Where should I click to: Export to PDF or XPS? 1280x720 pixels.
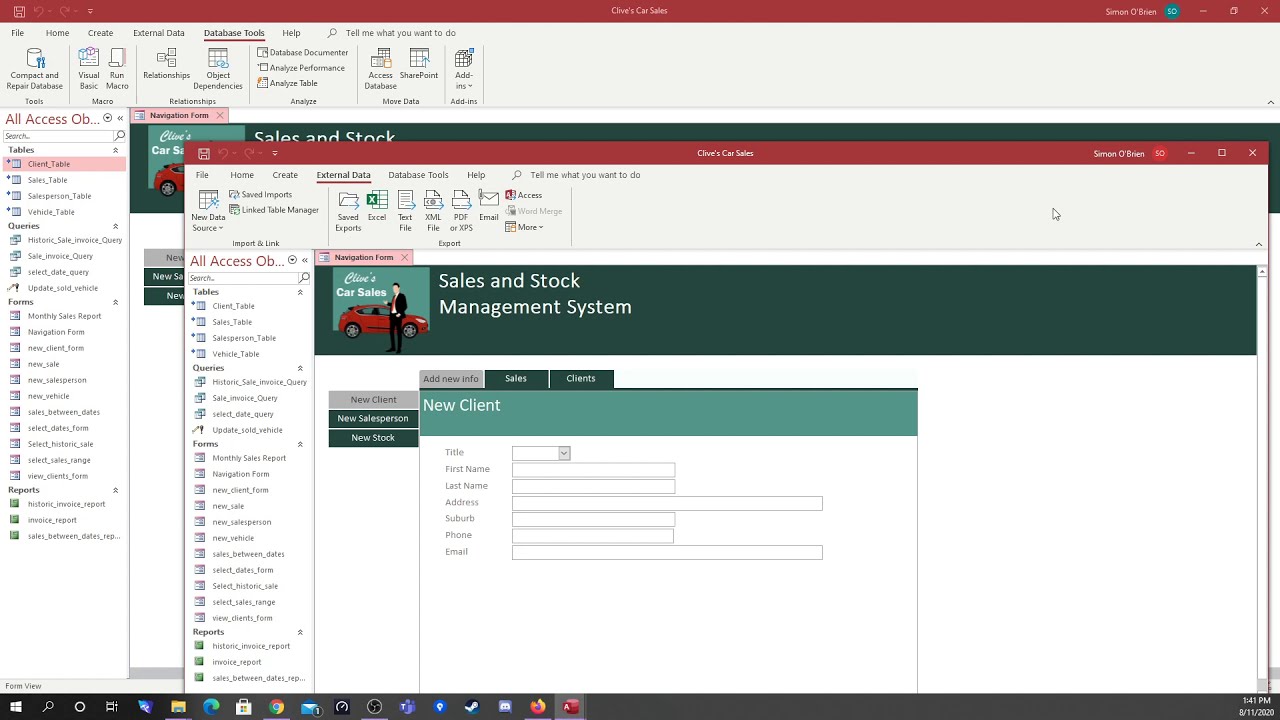461,211
